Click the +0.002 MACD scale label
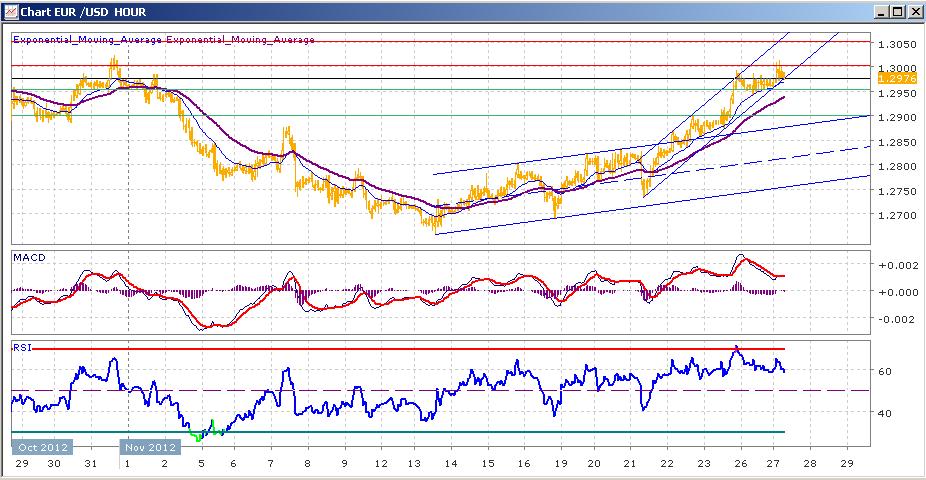The width and height of the screenshot is (926, 480). tap(898, 266)
